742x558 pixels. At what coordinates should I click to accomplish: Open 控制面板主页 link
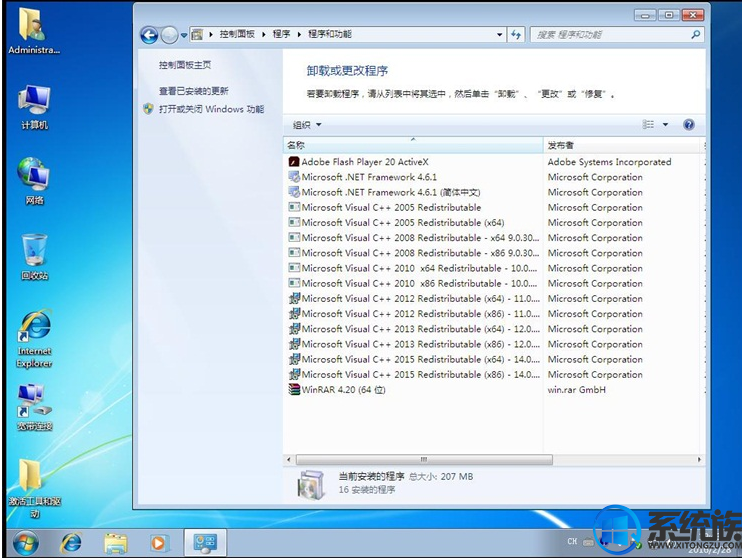point(185,65)
